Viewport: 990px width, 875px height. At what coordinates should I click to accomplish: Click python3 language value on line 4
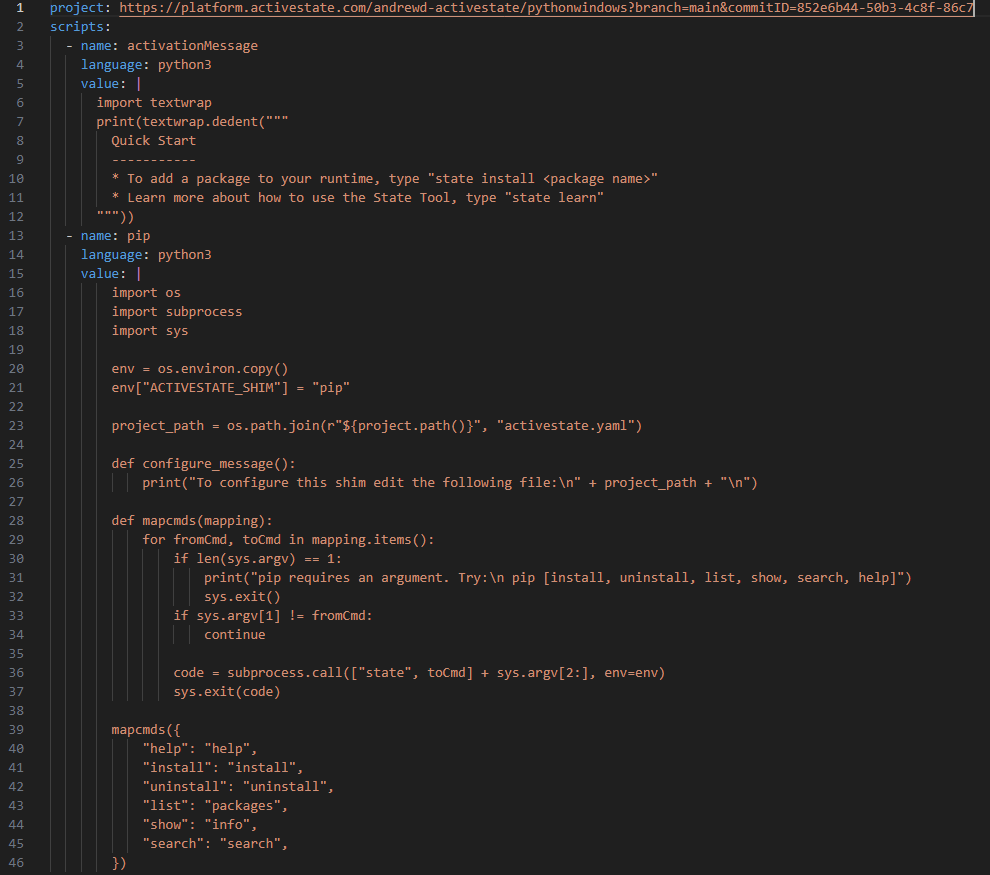[x=184, y=64]
